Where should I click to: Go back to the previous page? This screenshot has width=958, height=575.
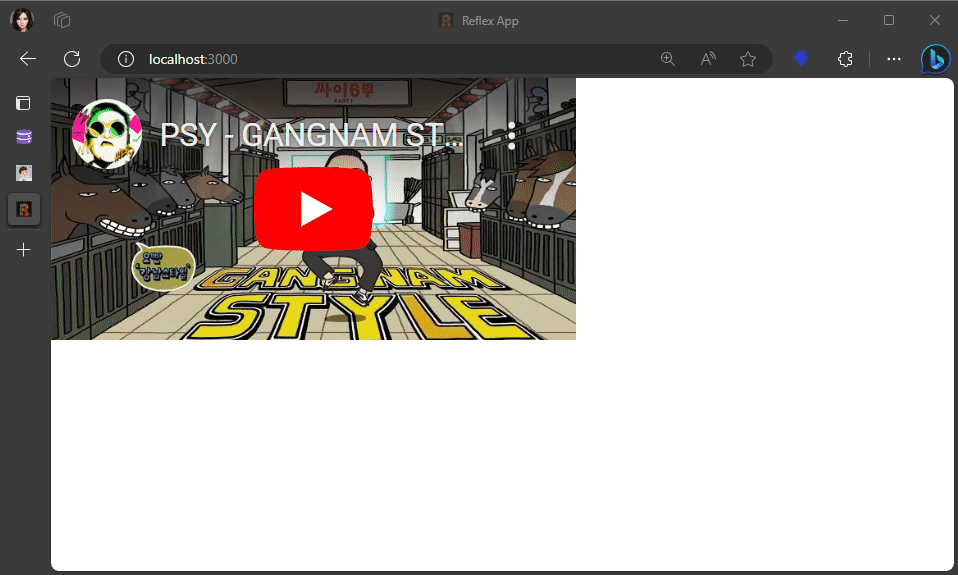tap(28, 59)
